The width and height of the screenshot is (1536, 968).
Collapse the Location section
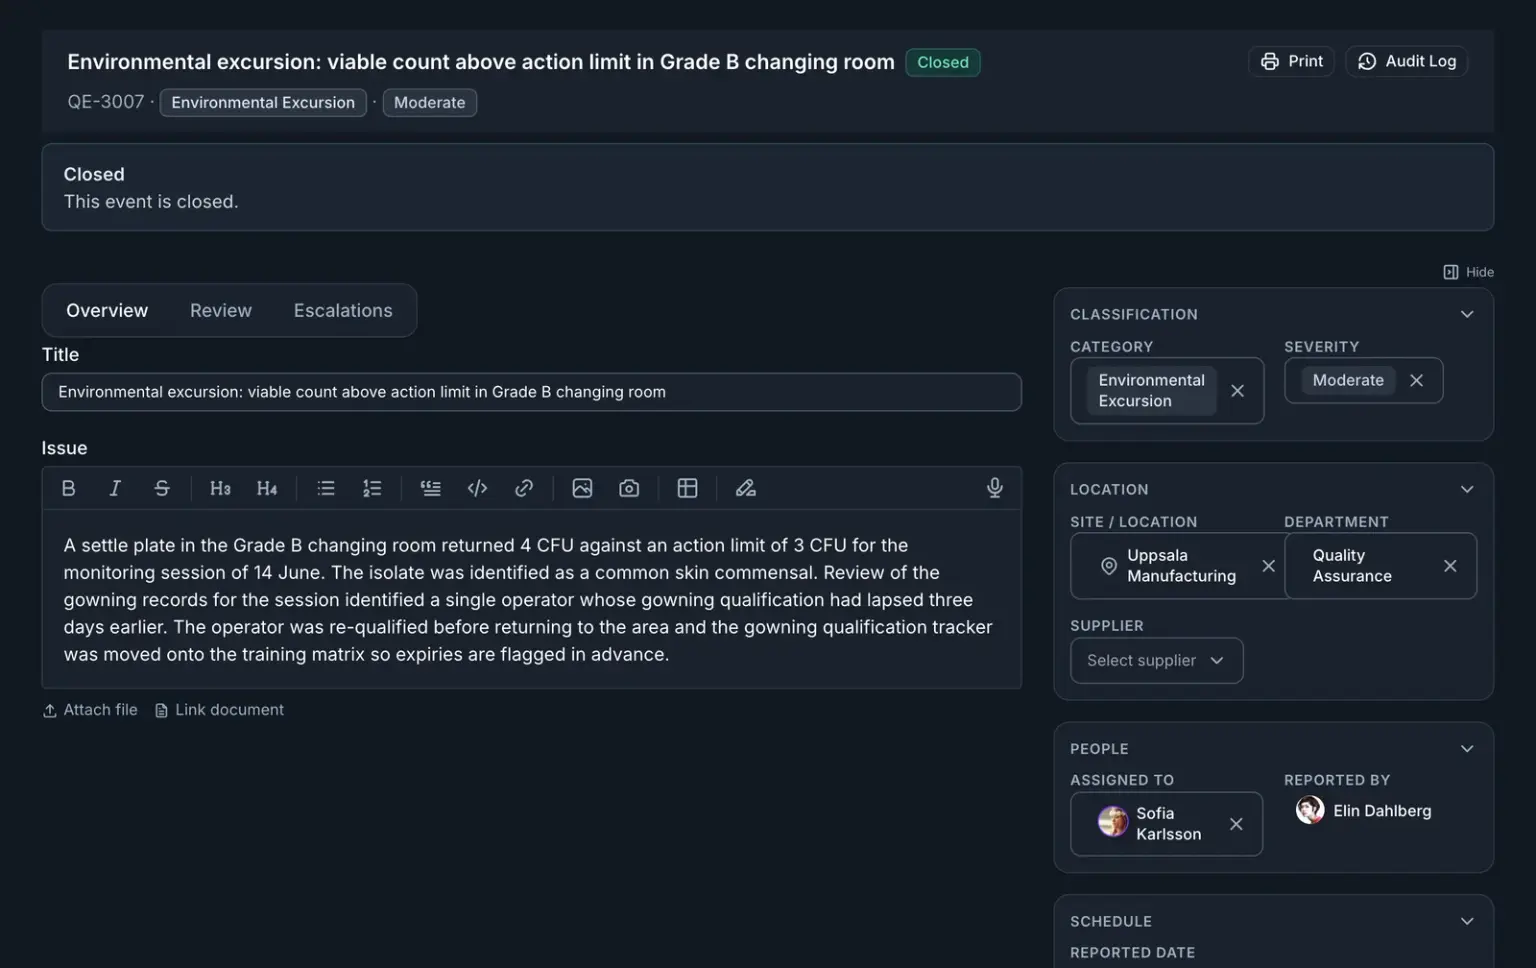(1467, 489)
